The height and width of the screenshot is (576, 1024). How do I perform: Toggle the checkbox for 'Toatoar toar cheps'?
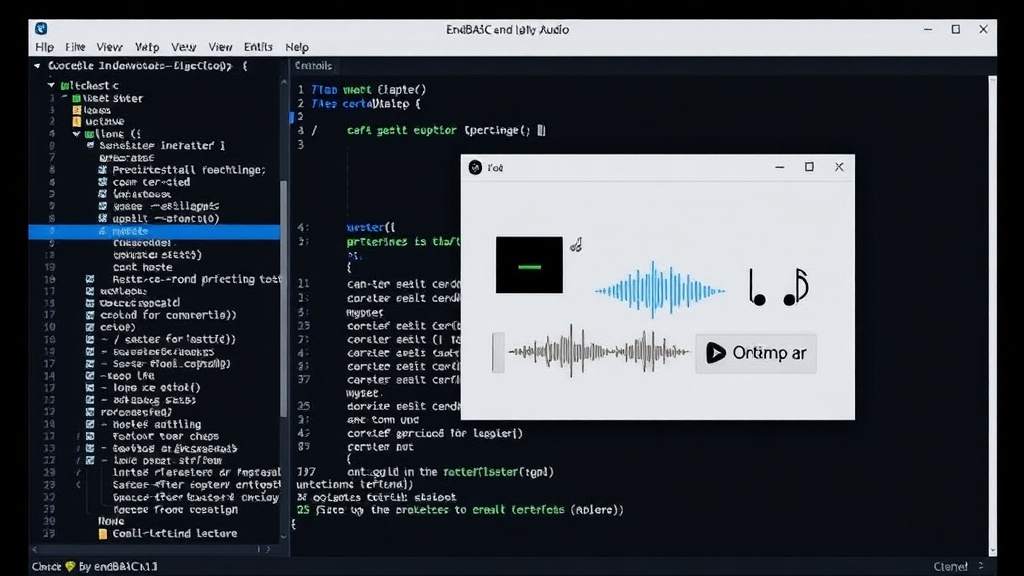pyautogui.click(x=90, y=436)
